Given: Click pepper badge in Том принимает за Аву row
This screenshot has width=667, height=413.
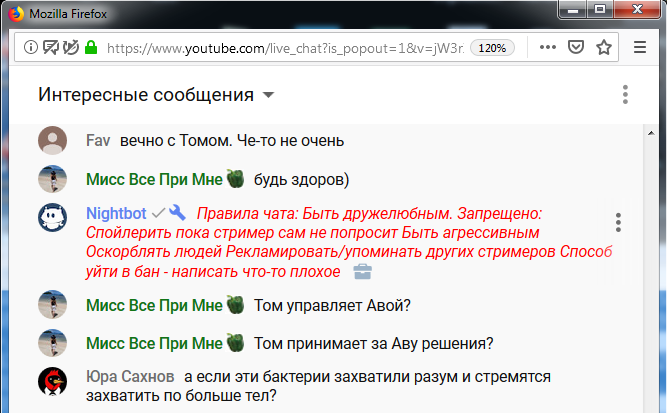Looking at the screenshot, I should (x=235, y=342).
